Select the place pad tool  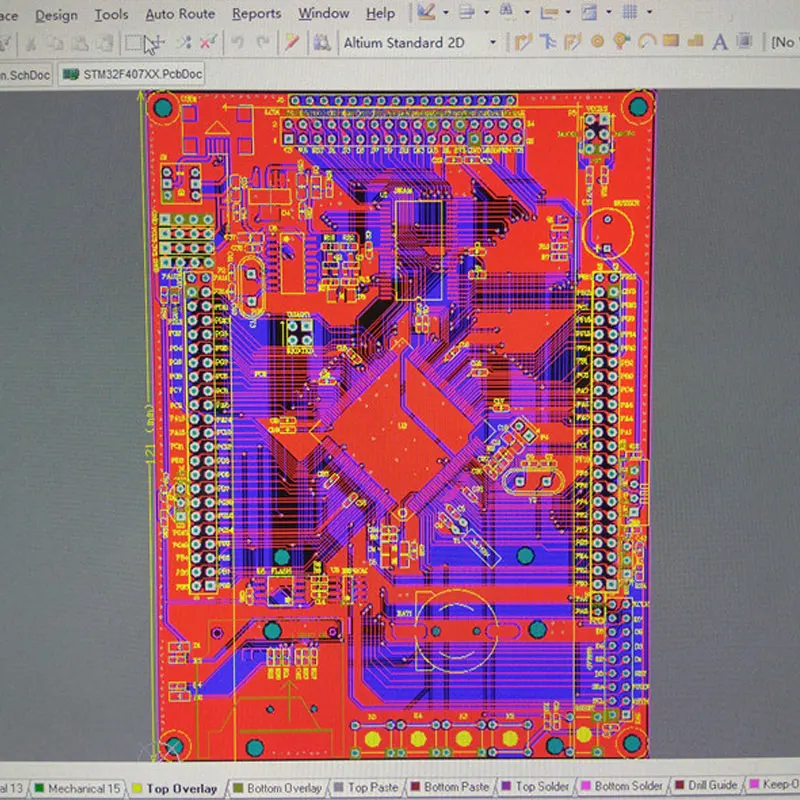click(x=598, y=42)
